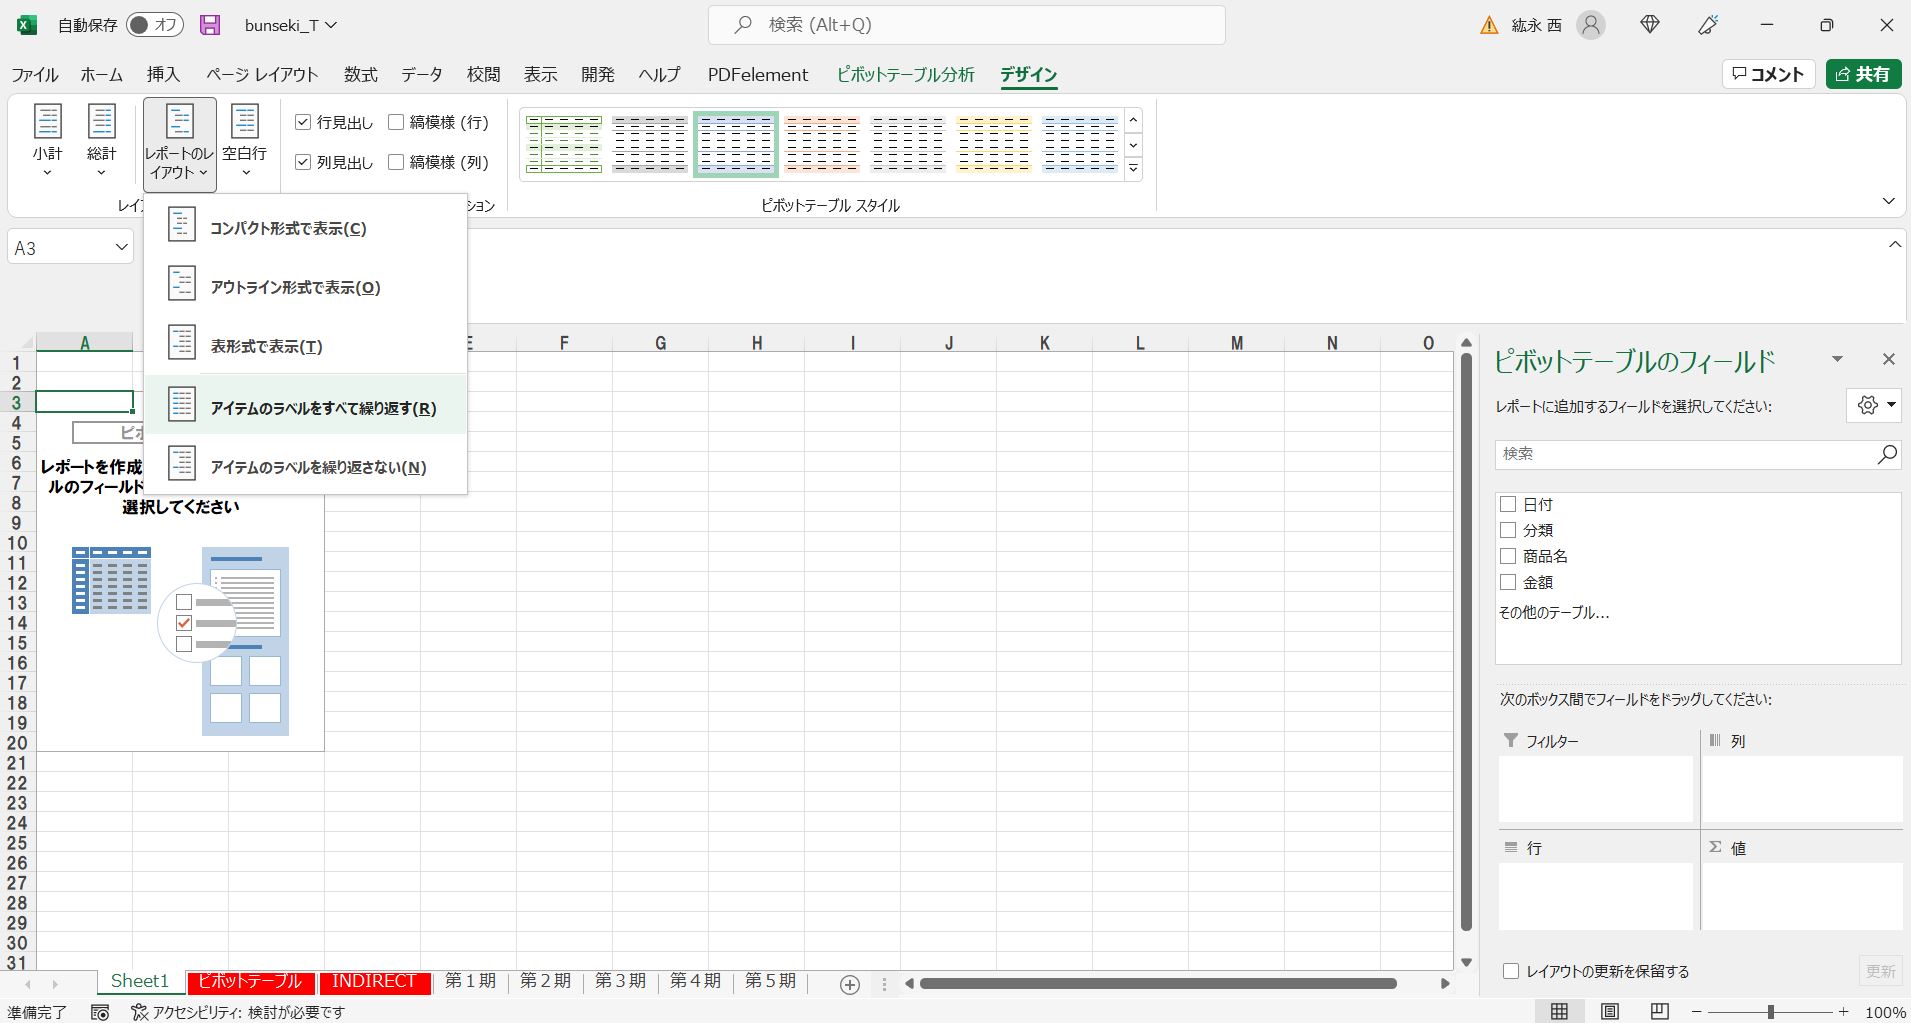Click the field list 検索 search box
This screenshot has width=1911, height=1023.
tap(1685, 454)
